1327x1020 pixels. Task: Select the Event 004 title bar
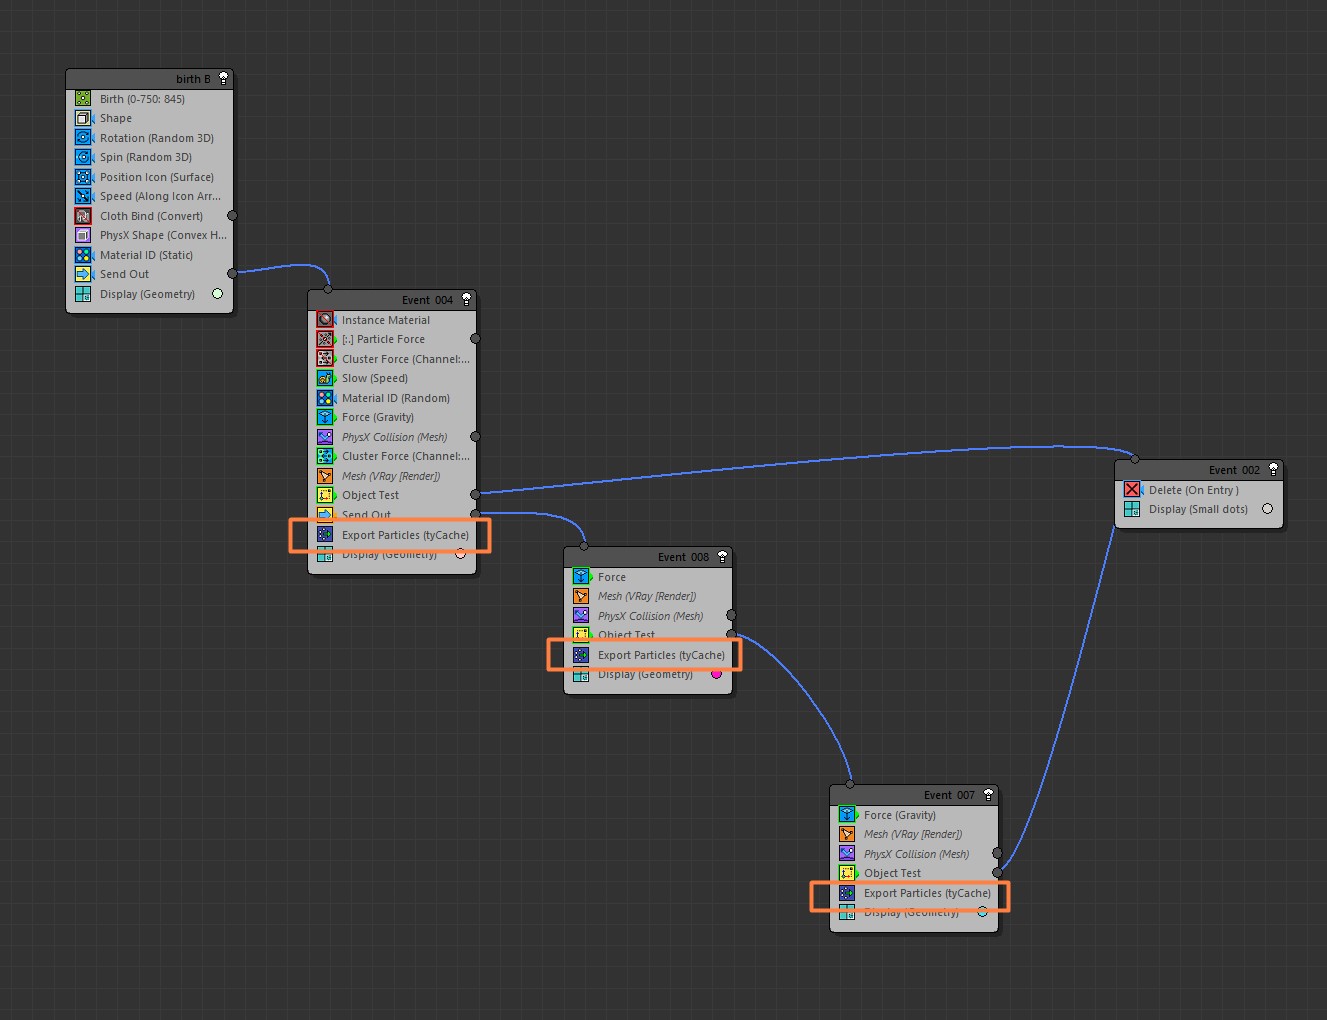point(392,300)
